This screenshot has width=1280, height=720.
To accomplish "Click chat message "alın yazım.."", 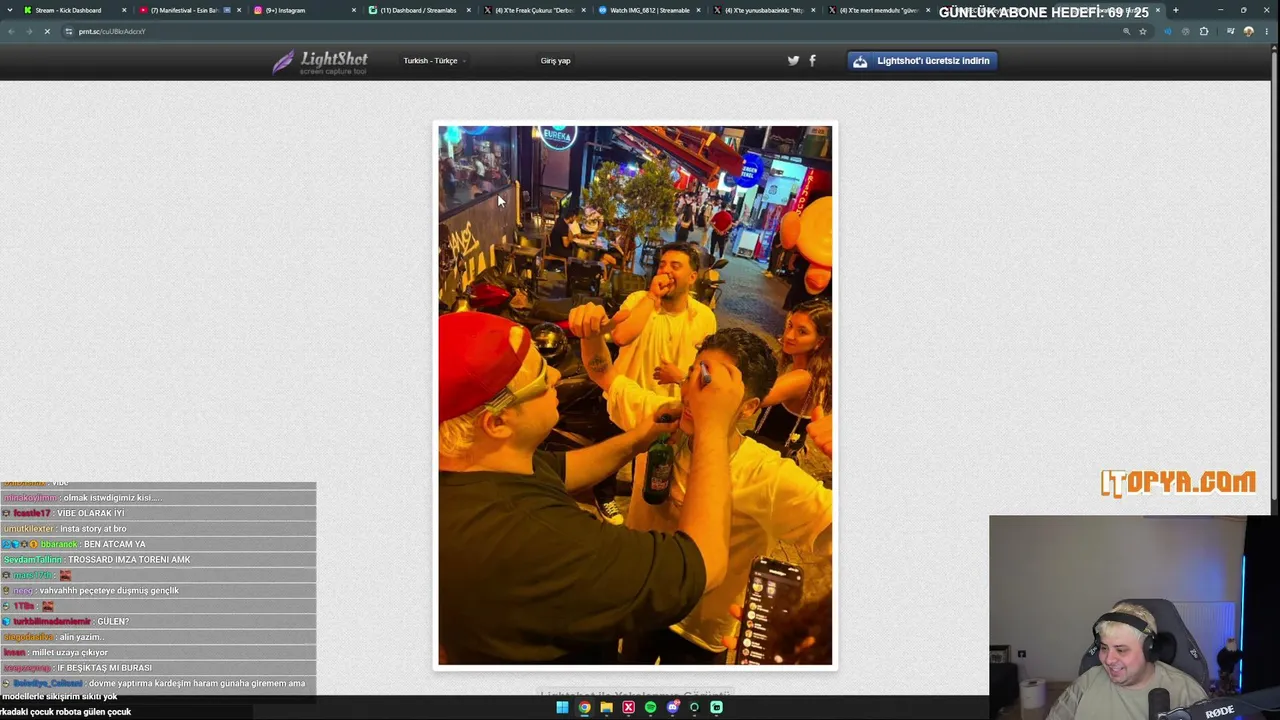I will (82, 637).
